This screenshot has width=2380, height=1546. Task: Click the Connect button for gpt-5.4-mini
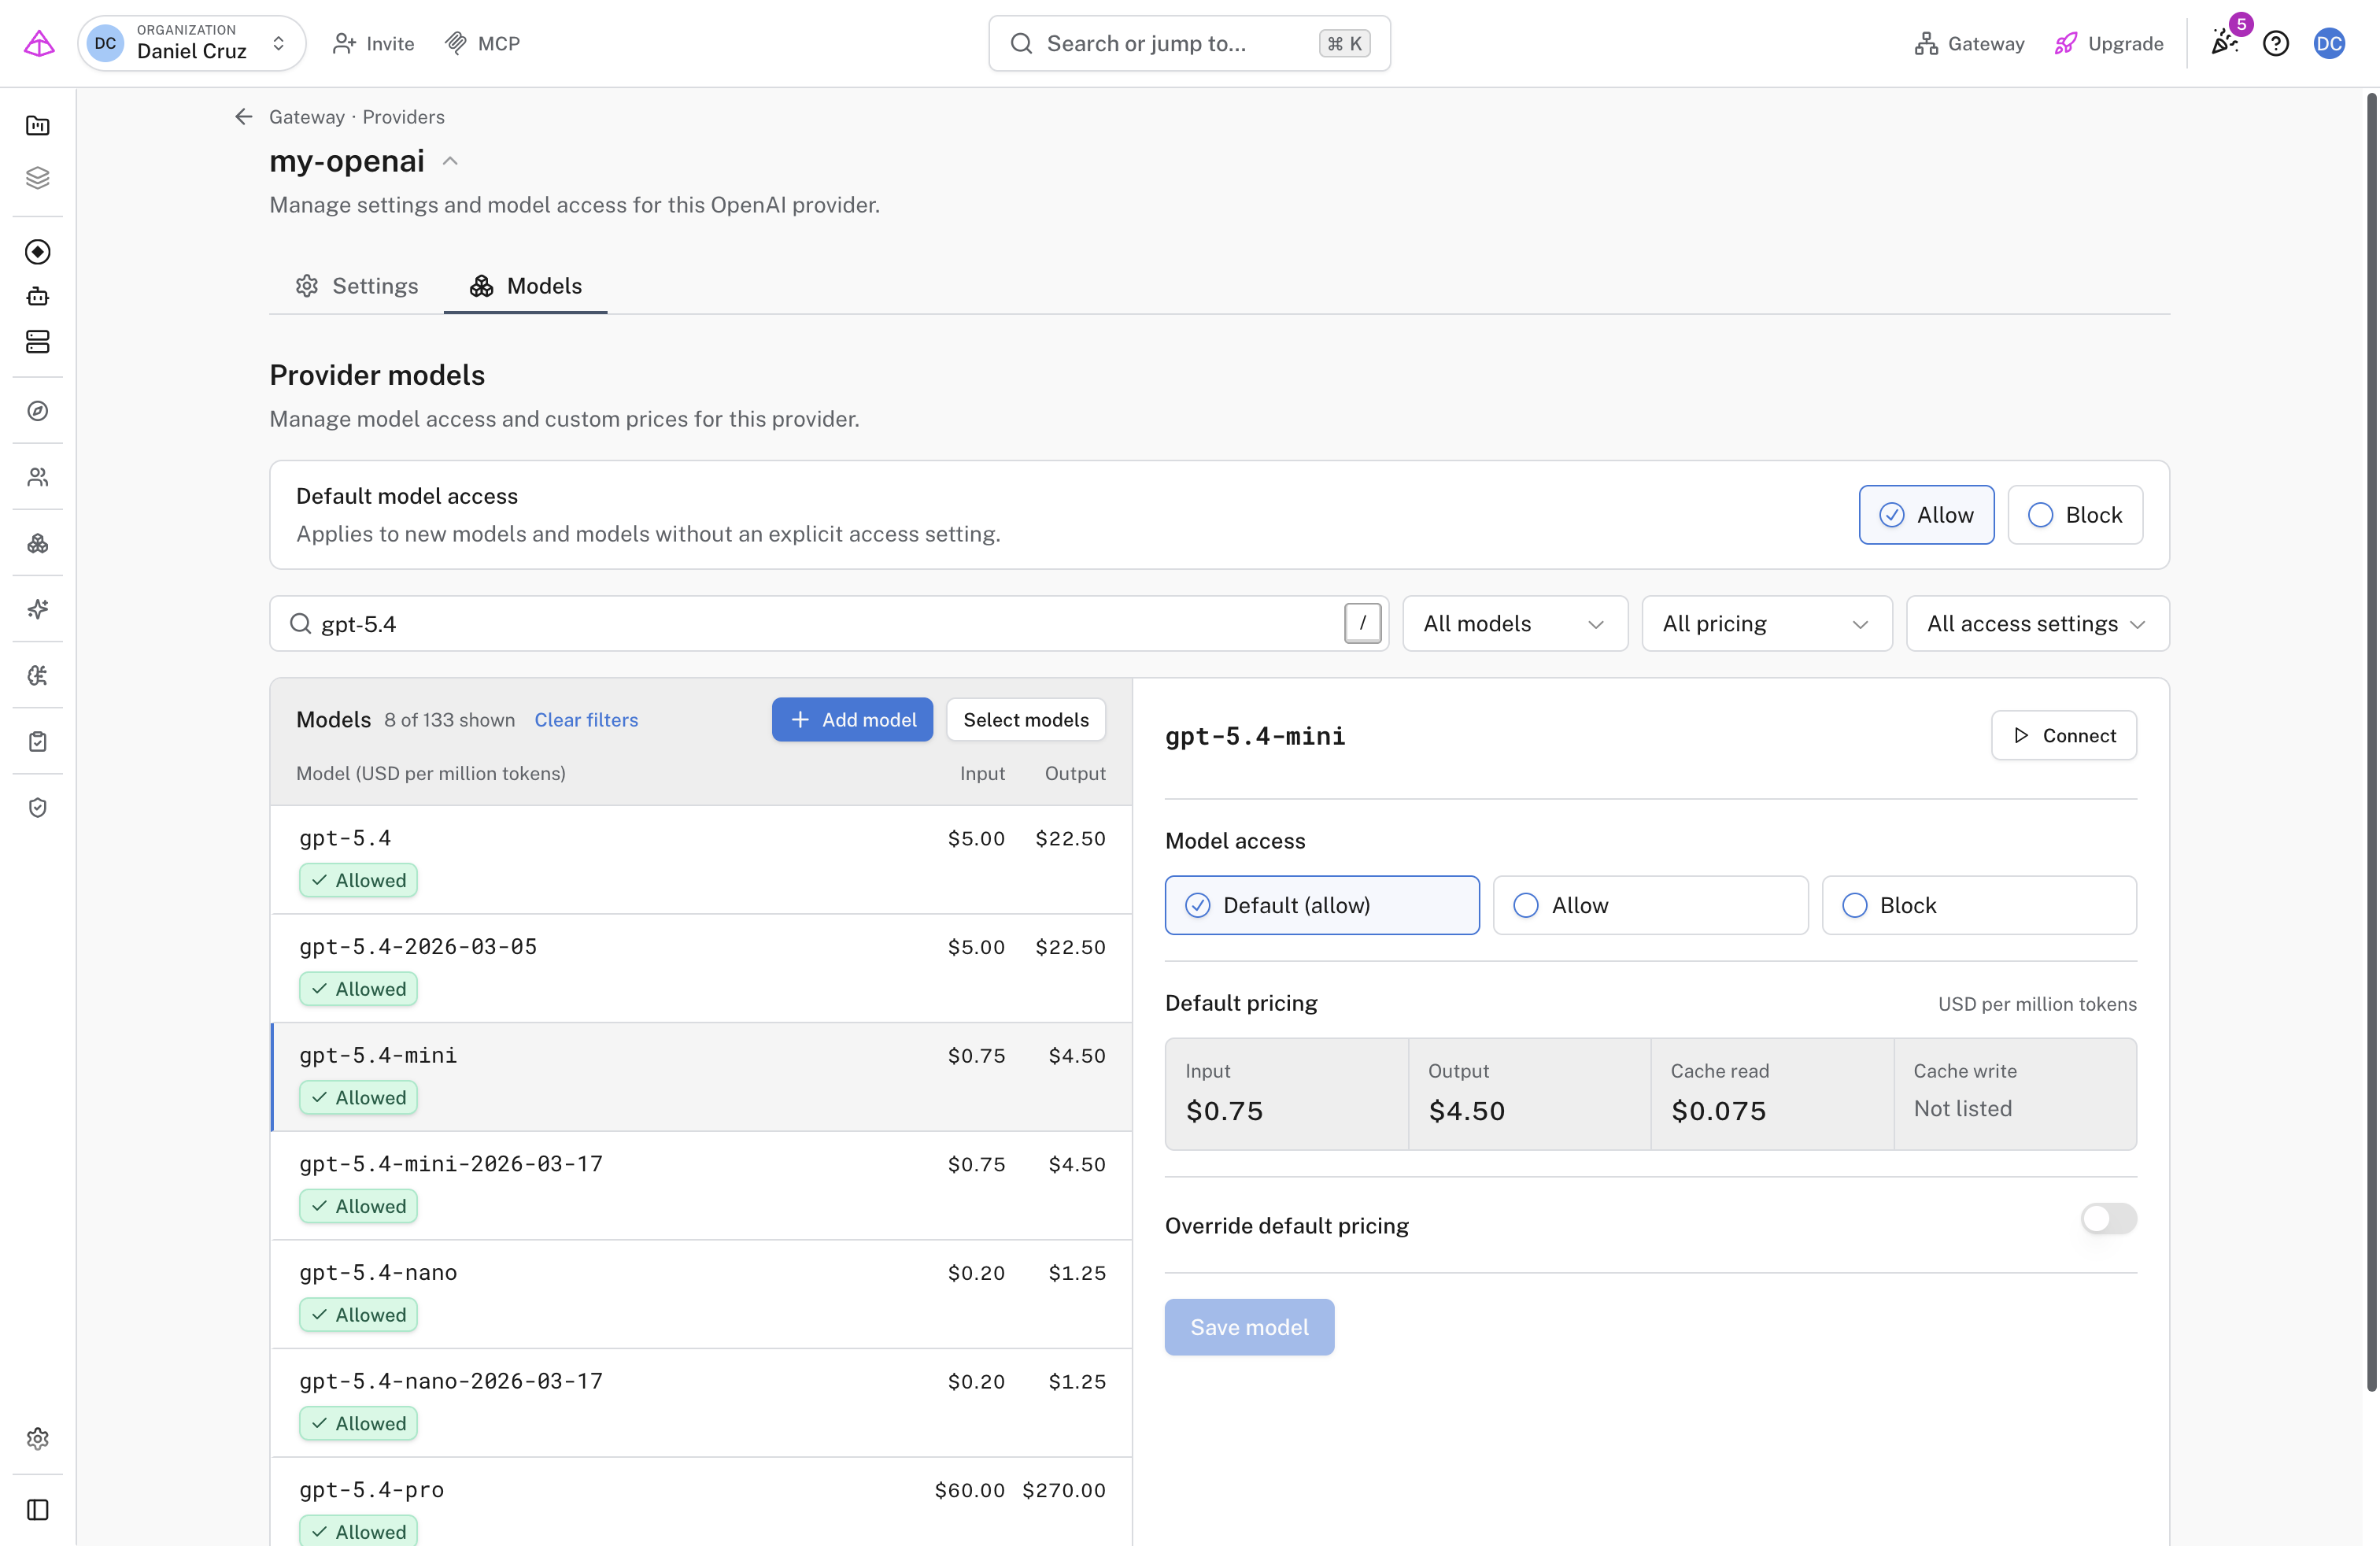coord(2064,736)
